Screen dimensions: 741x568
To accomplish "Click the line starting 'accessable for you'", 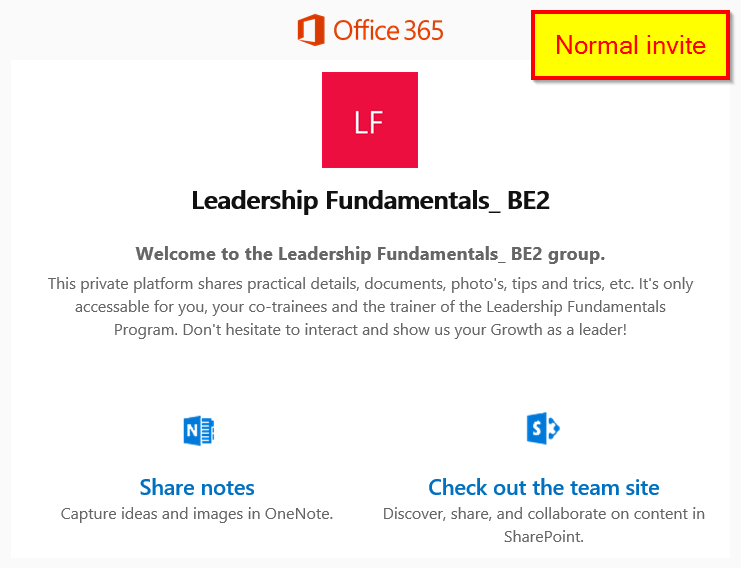I will [x=370, y=306].
